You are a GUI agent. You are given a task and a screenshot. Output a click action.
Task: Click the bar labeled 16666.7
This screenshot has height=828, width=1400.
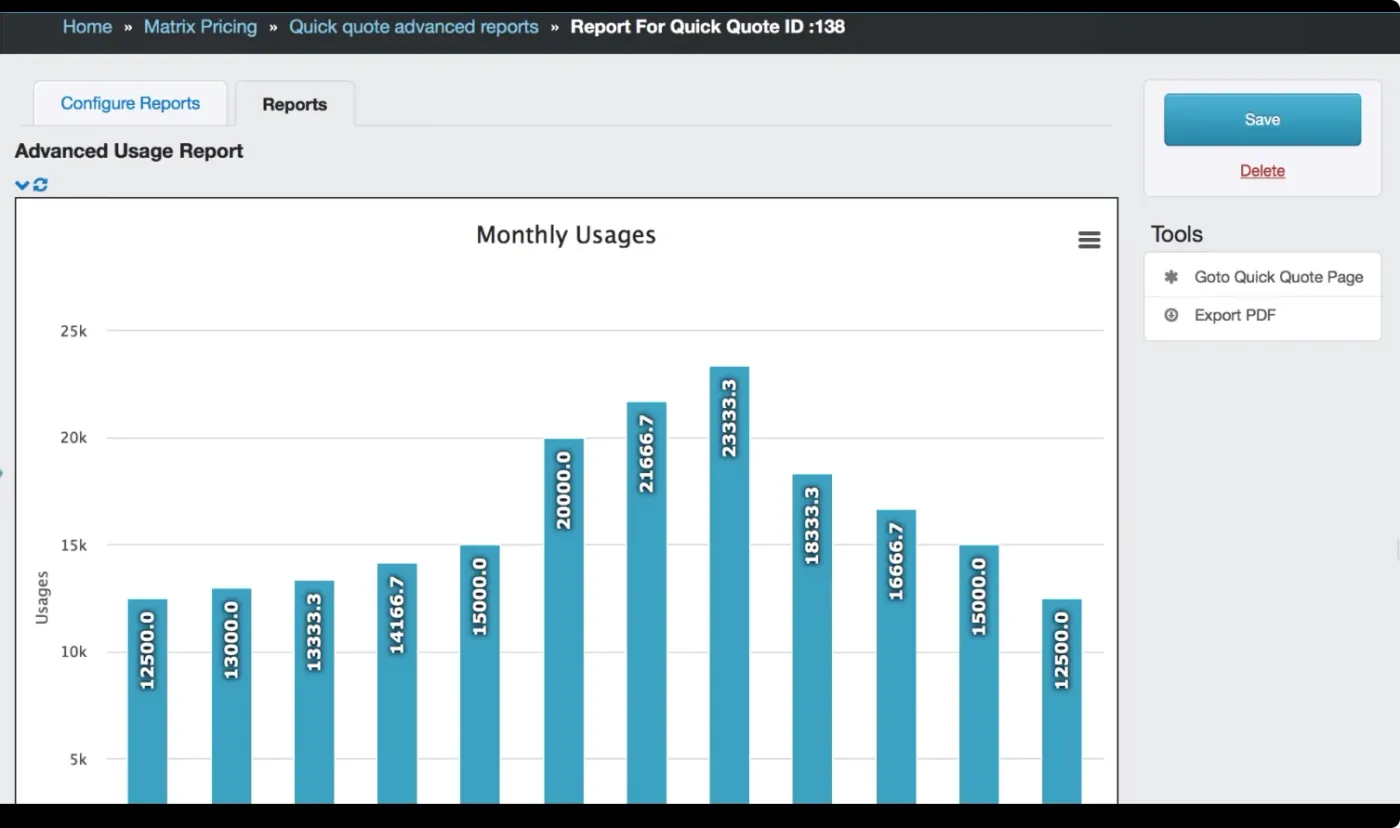pyautogui.click(x=896, y=657)
